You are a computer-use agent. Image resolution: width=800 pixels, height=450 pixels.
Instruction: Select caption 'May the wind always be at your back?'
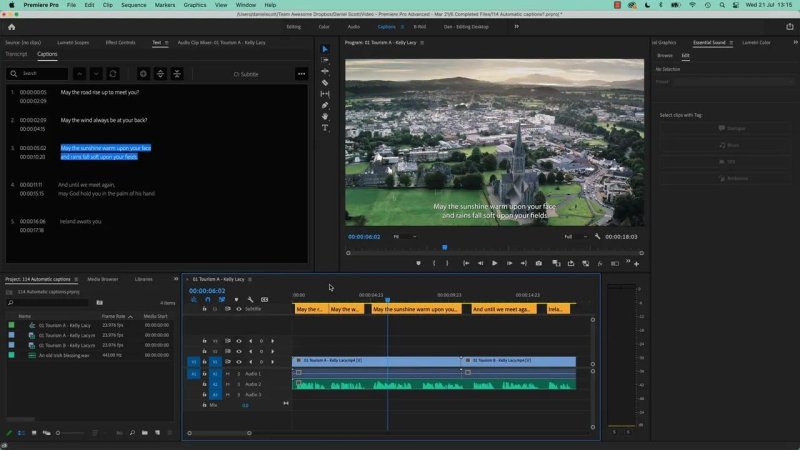[104, 120]
